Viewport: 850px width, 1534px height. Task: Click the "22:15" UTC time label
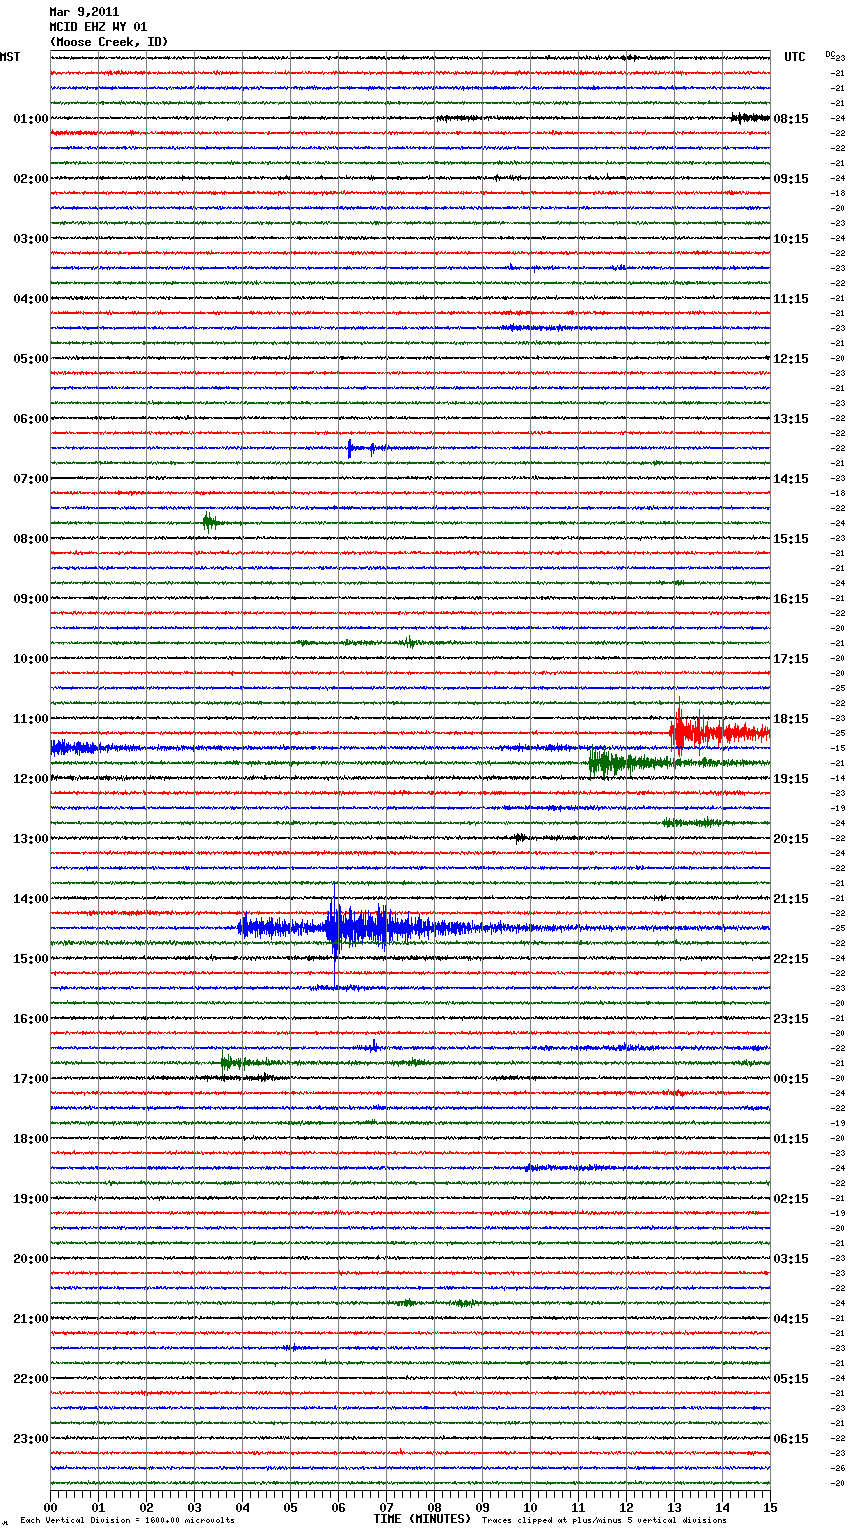click(791, 959)
